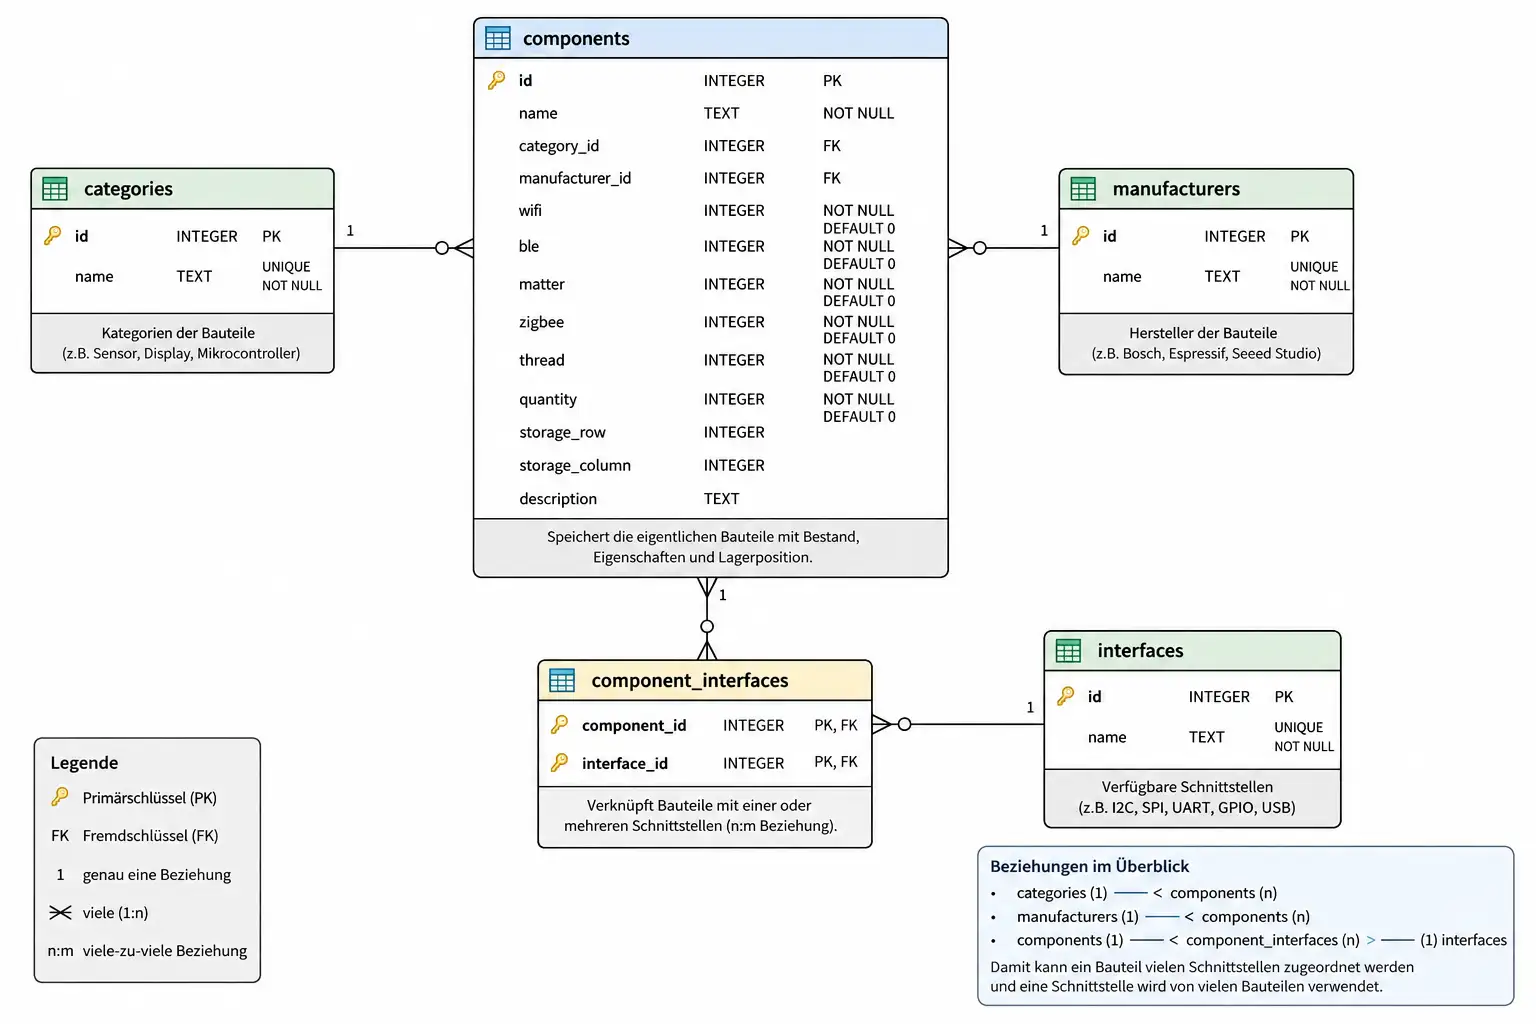Click 'manufacturers (1)' in relationship overview
Viewport: 1536px width, 1024px height.
pos(1077,916)
